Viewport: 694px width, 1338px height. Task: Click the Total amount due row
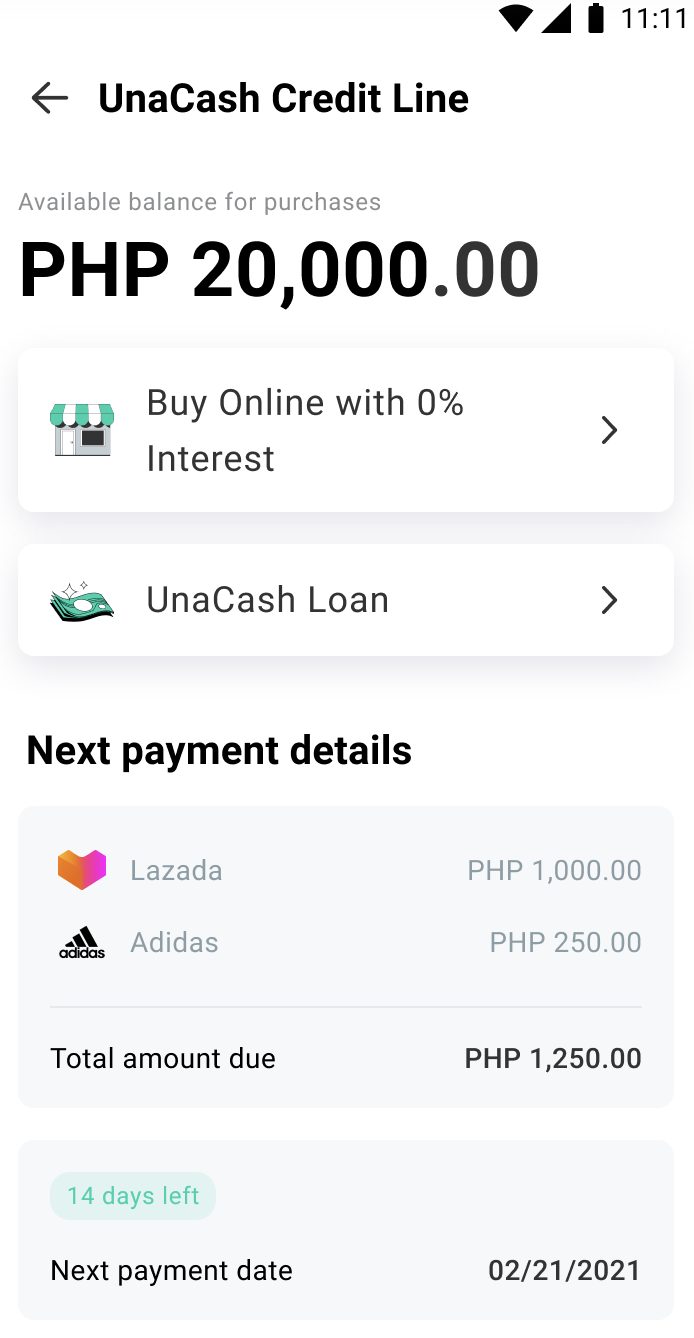tap(345, 1058)
